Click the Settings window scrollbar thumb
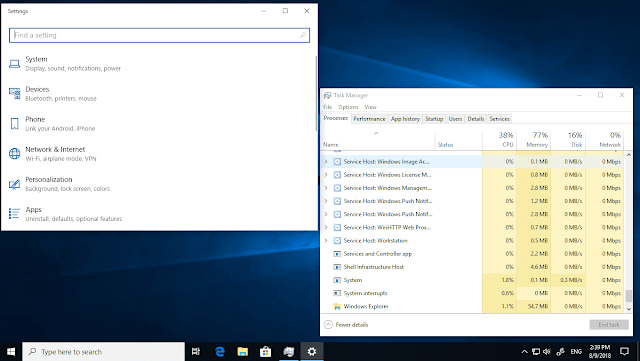 [x=316, y=93]
